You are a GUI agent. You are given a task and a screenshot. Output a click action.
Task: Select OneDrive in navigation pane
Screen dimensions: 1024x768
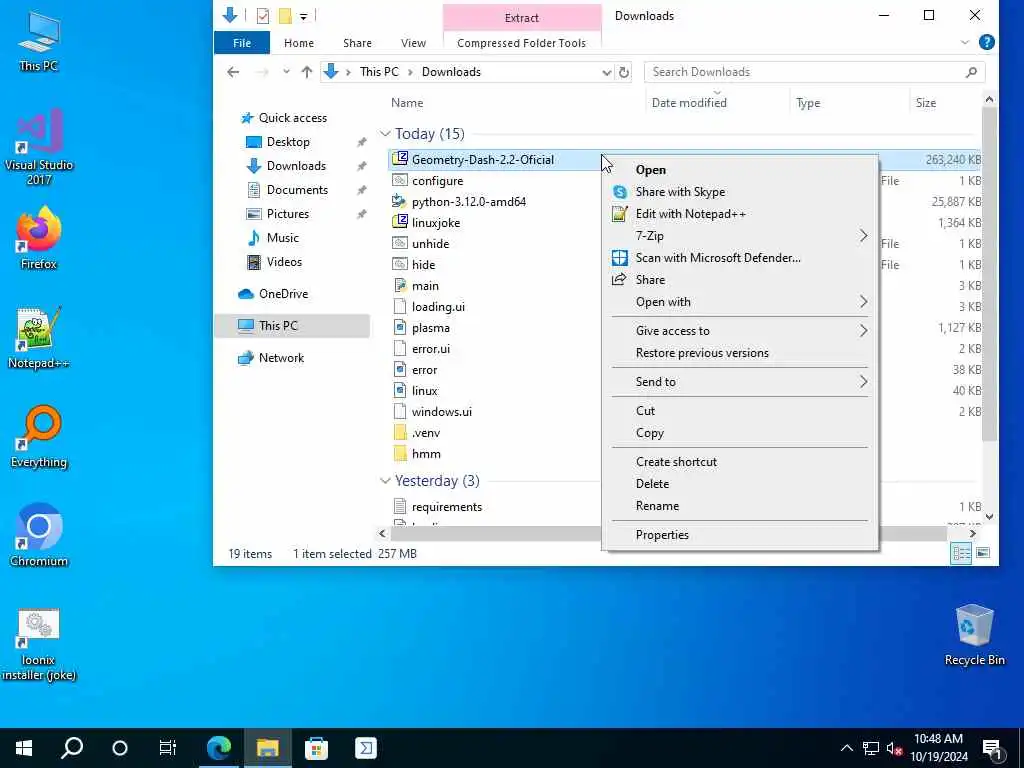(283, 294)
